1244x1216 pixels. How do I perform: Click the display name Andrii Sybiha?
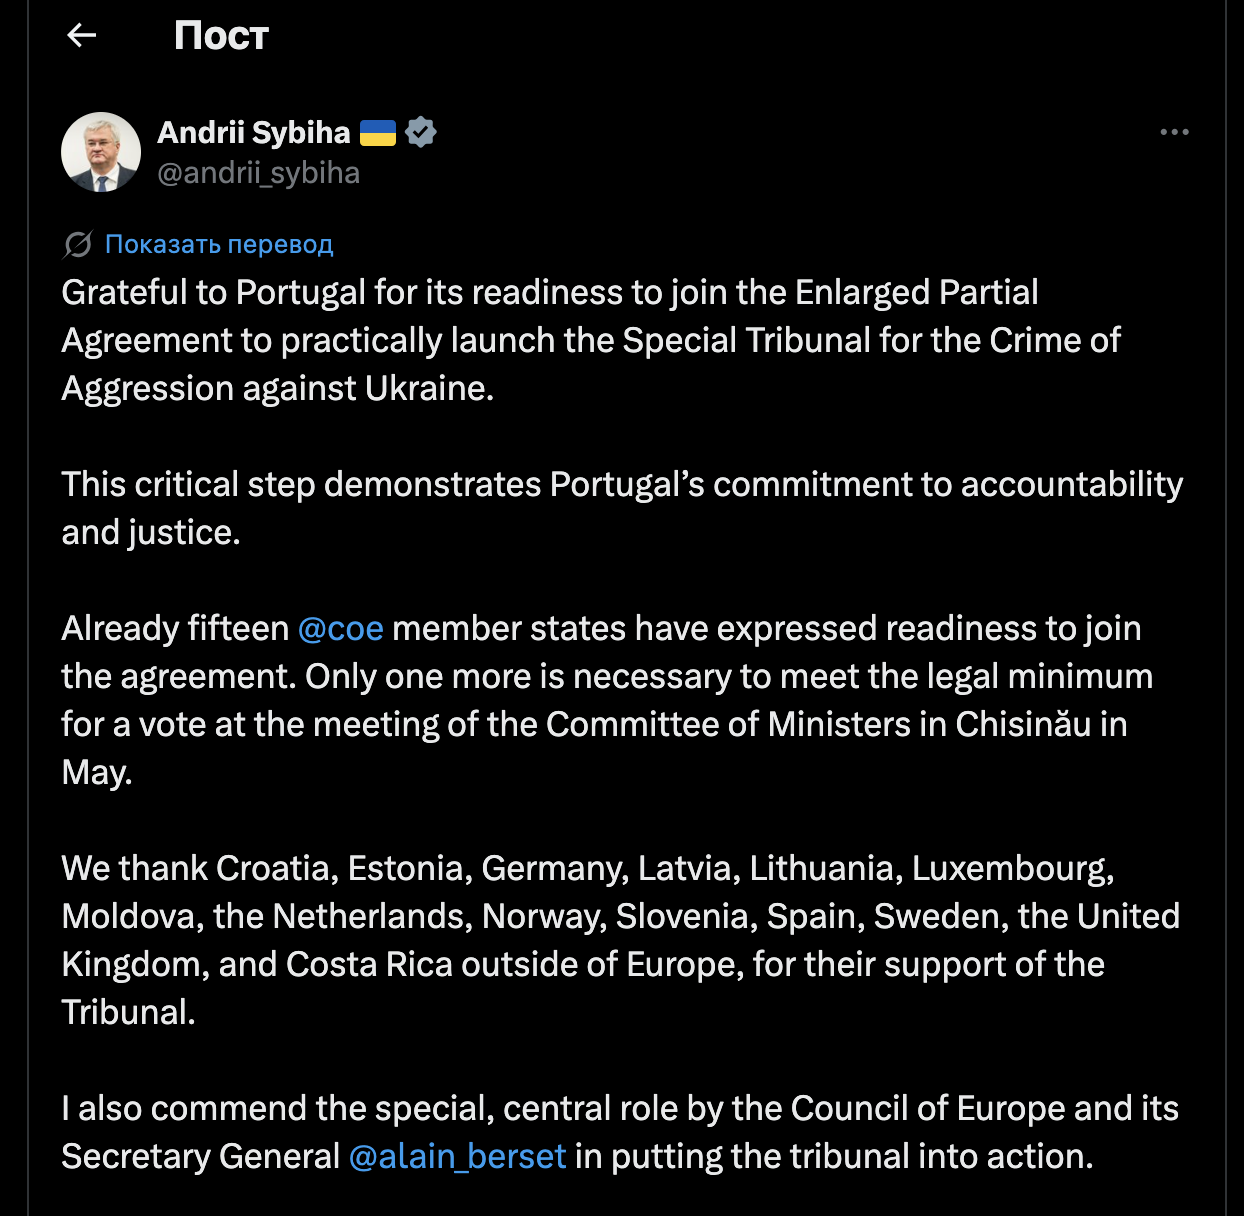point(254,132)
